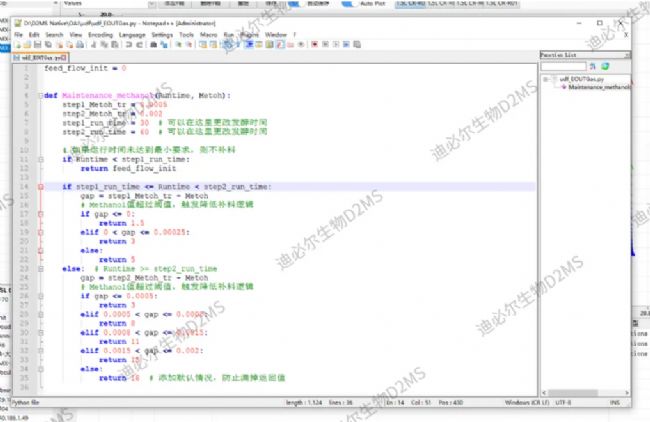Collapse the udf_EOUTGas.py node in Function List
The height and width of the screenshot is (422, 650).
pos(543,78)
